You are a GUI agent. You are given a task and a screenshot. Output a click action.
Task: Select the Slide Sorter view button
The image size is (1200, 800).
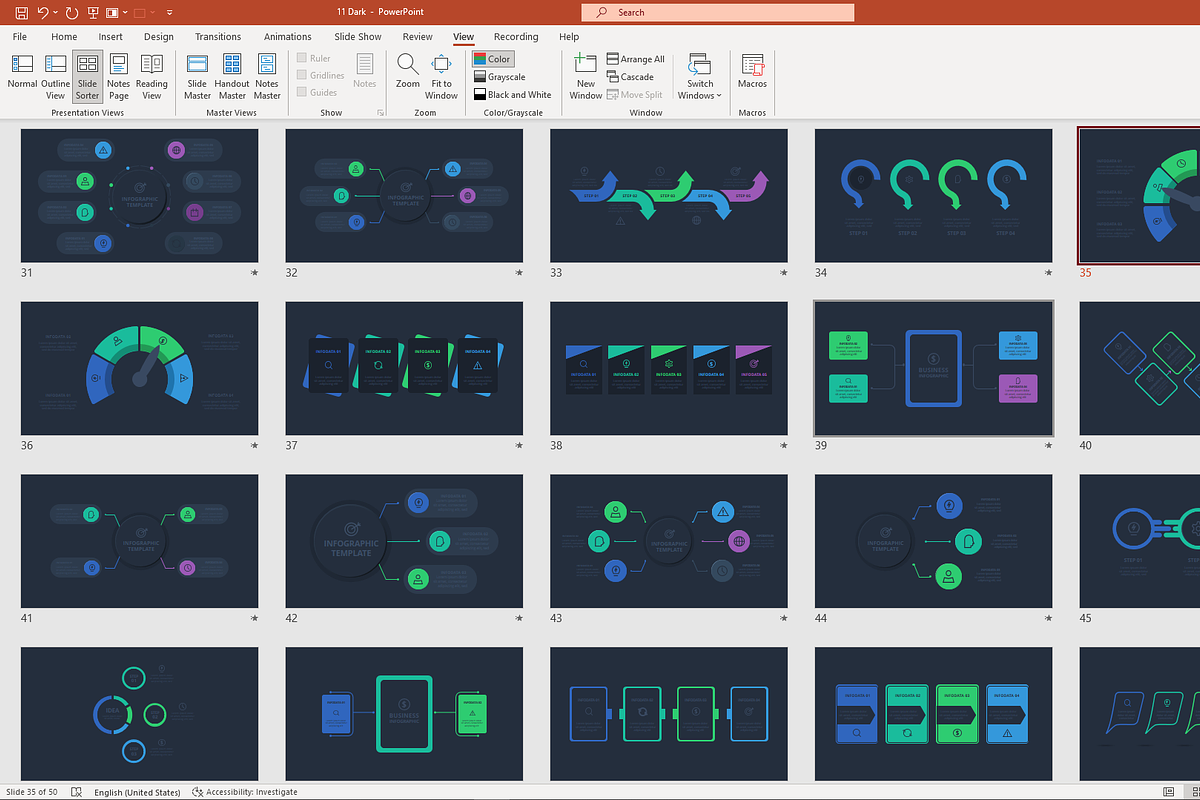click(x=87, y=76)
